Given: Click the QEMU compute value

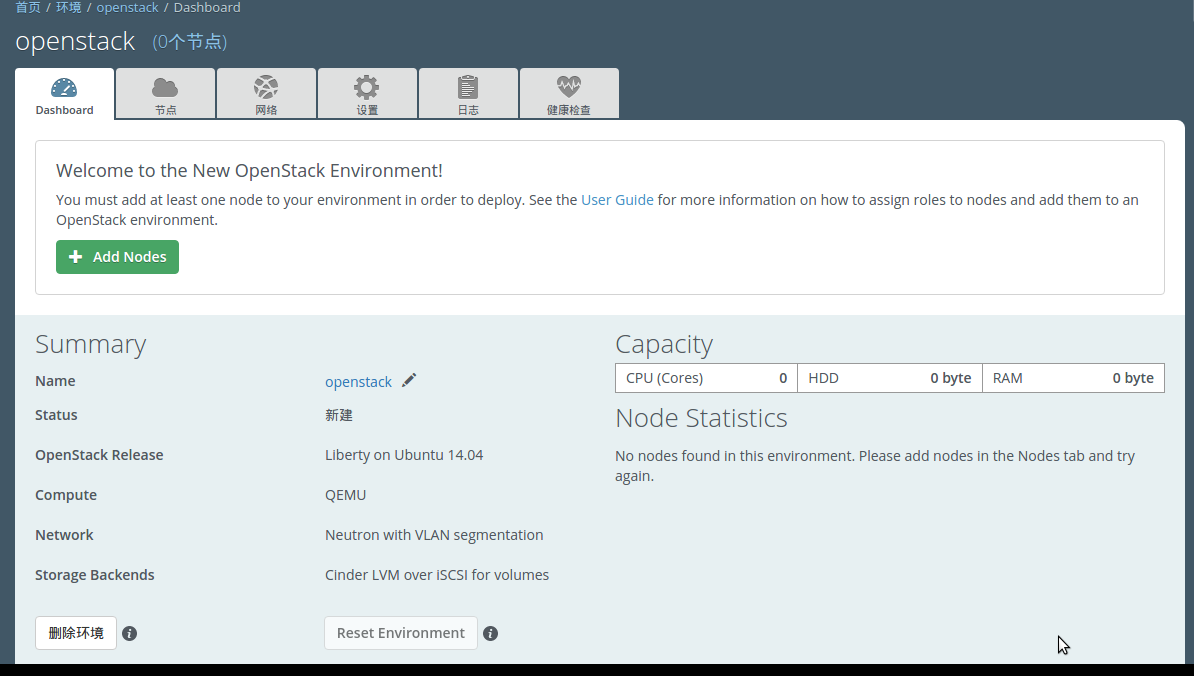Looking at the screenshot, I should 346,495.
